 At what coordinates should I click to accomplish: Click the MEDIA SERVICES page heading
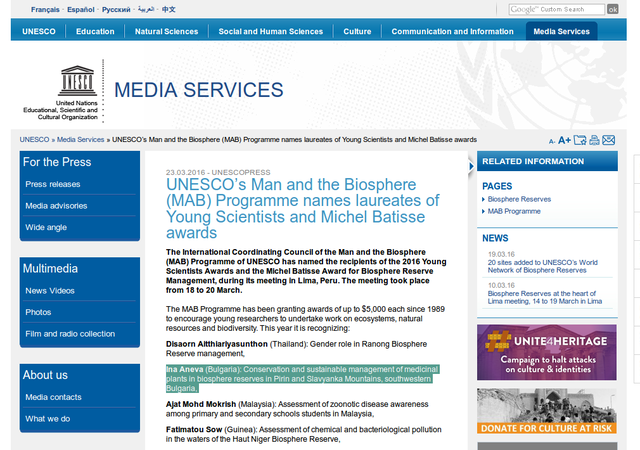(x=198, y=90)
